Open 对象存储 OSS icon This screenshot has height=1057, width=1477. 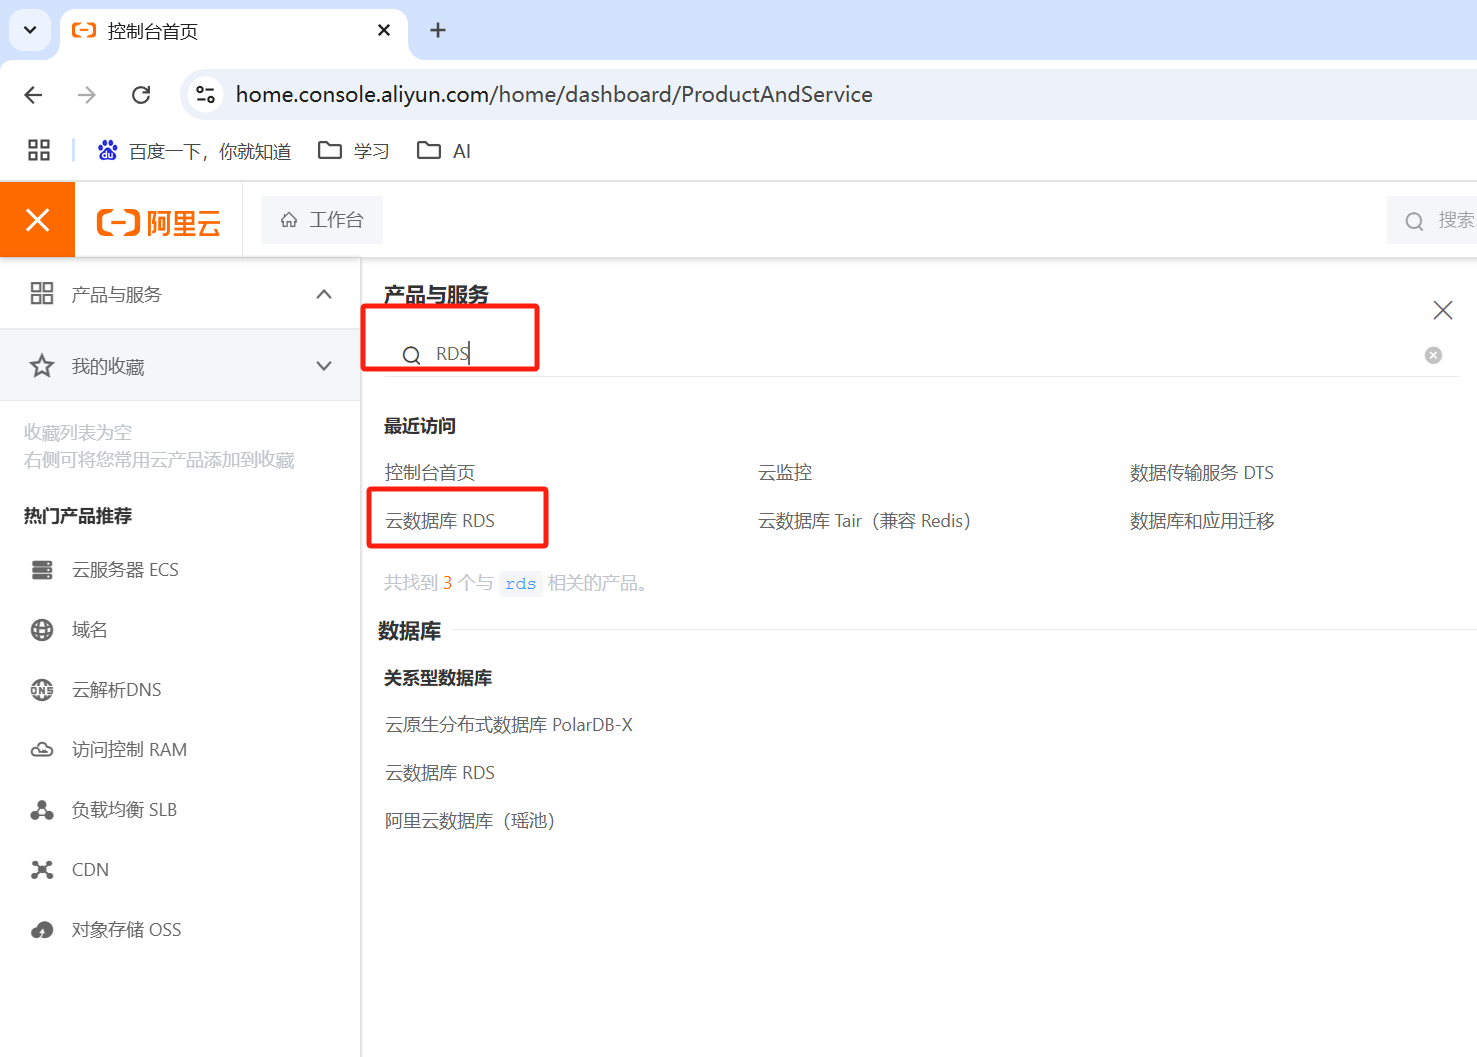42,930
